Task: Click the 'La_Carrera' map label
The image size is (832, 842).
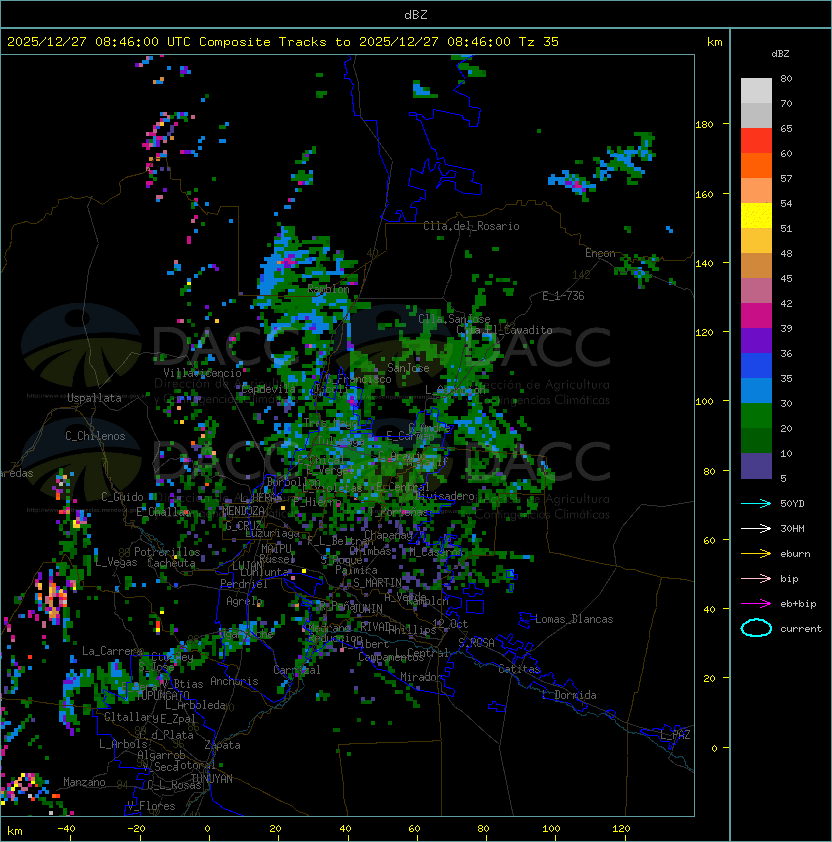Action: (x=112, y=651)
